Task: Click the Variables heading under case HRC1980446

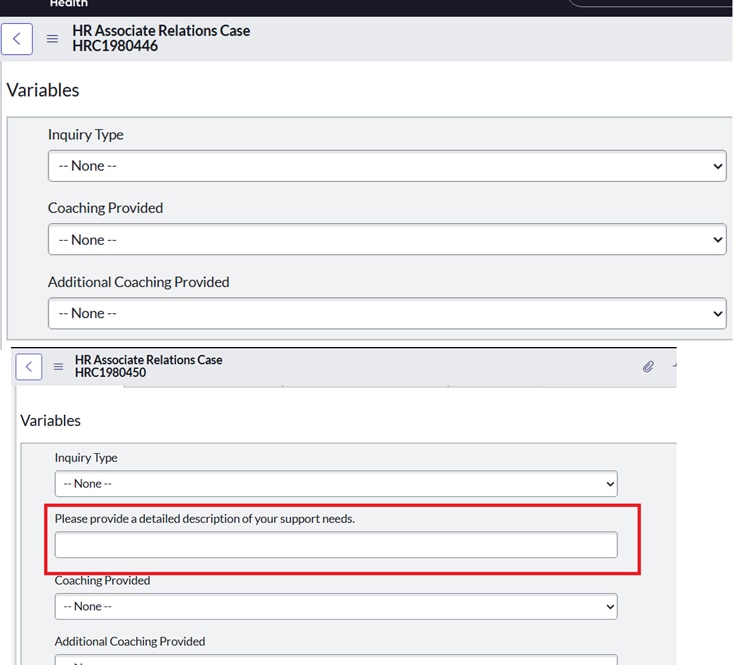Action: click(x=43, y=90)
